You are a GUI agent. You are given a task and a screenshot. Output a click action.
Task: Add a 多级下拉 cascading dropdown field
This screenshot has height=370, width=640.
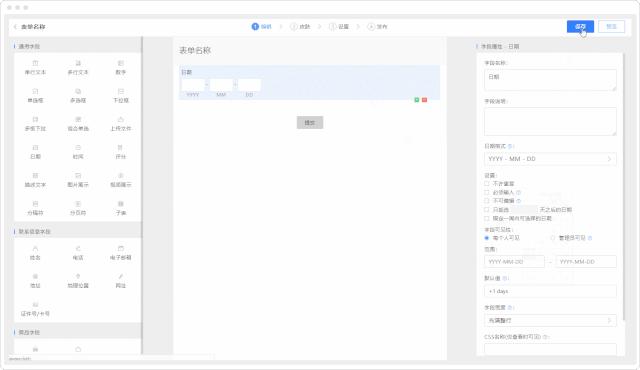(x=36, y=124)
